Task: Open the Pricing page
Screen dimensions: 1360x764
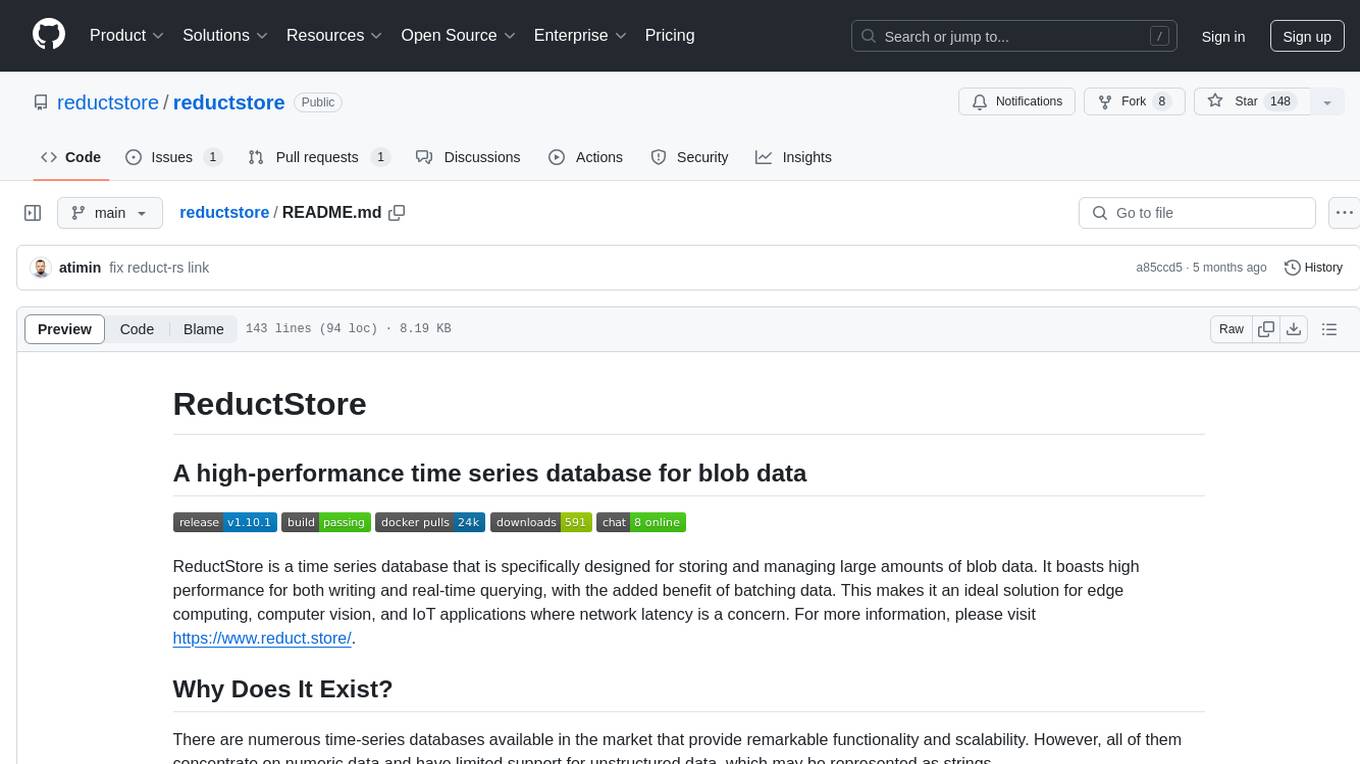Action: [x=670, y=35]
